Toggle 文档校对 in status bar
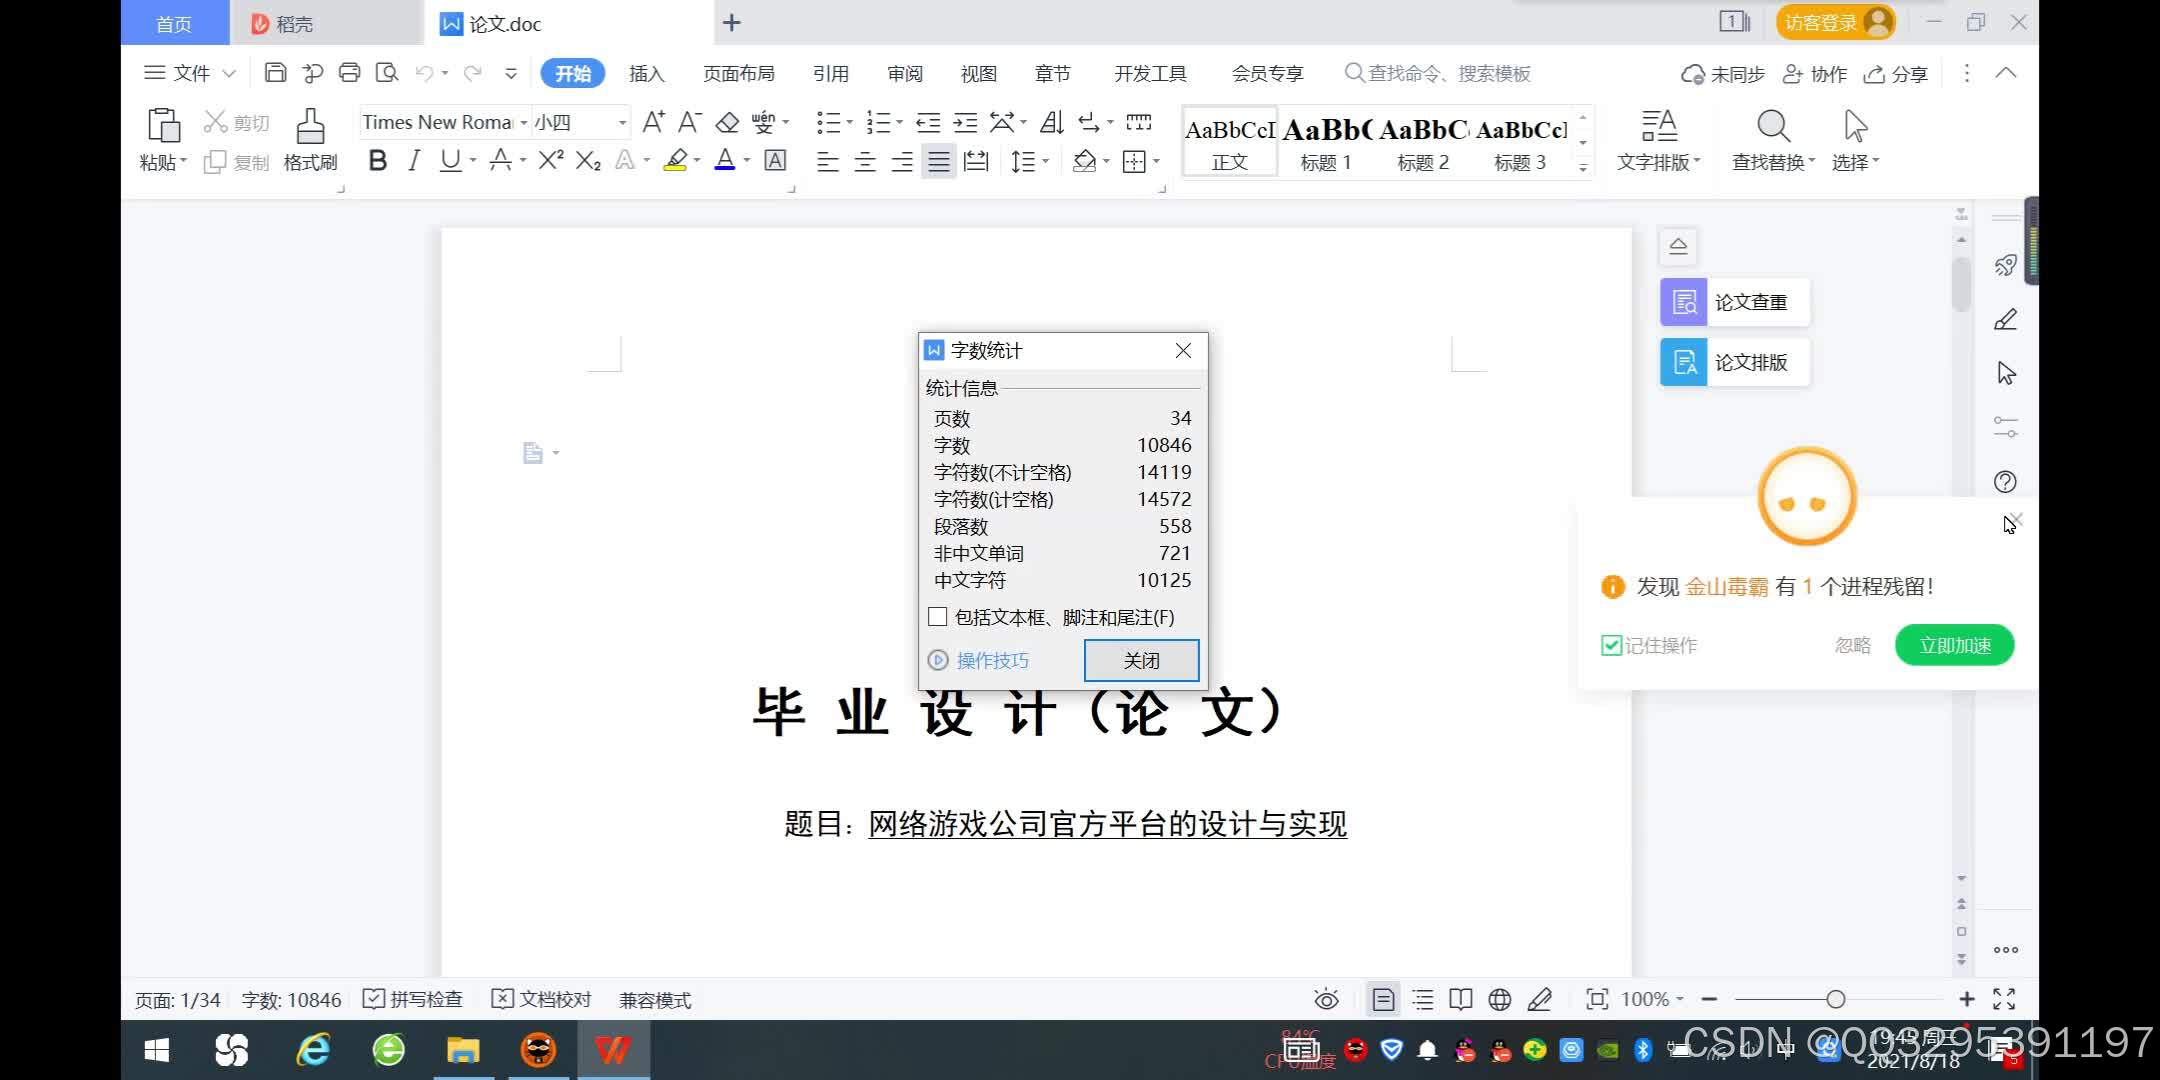The height and width of the screenshot is (1080, 2160). click(542, 999)
